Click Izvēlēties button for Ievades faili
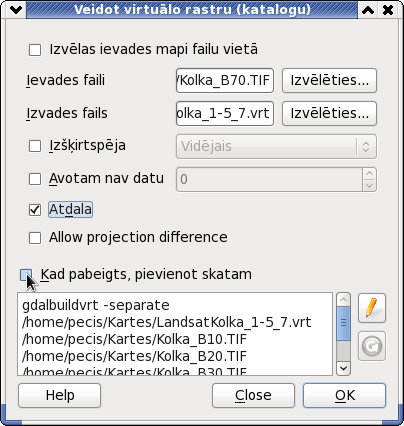The image size is (404, 426). click(x=329, y=80)
